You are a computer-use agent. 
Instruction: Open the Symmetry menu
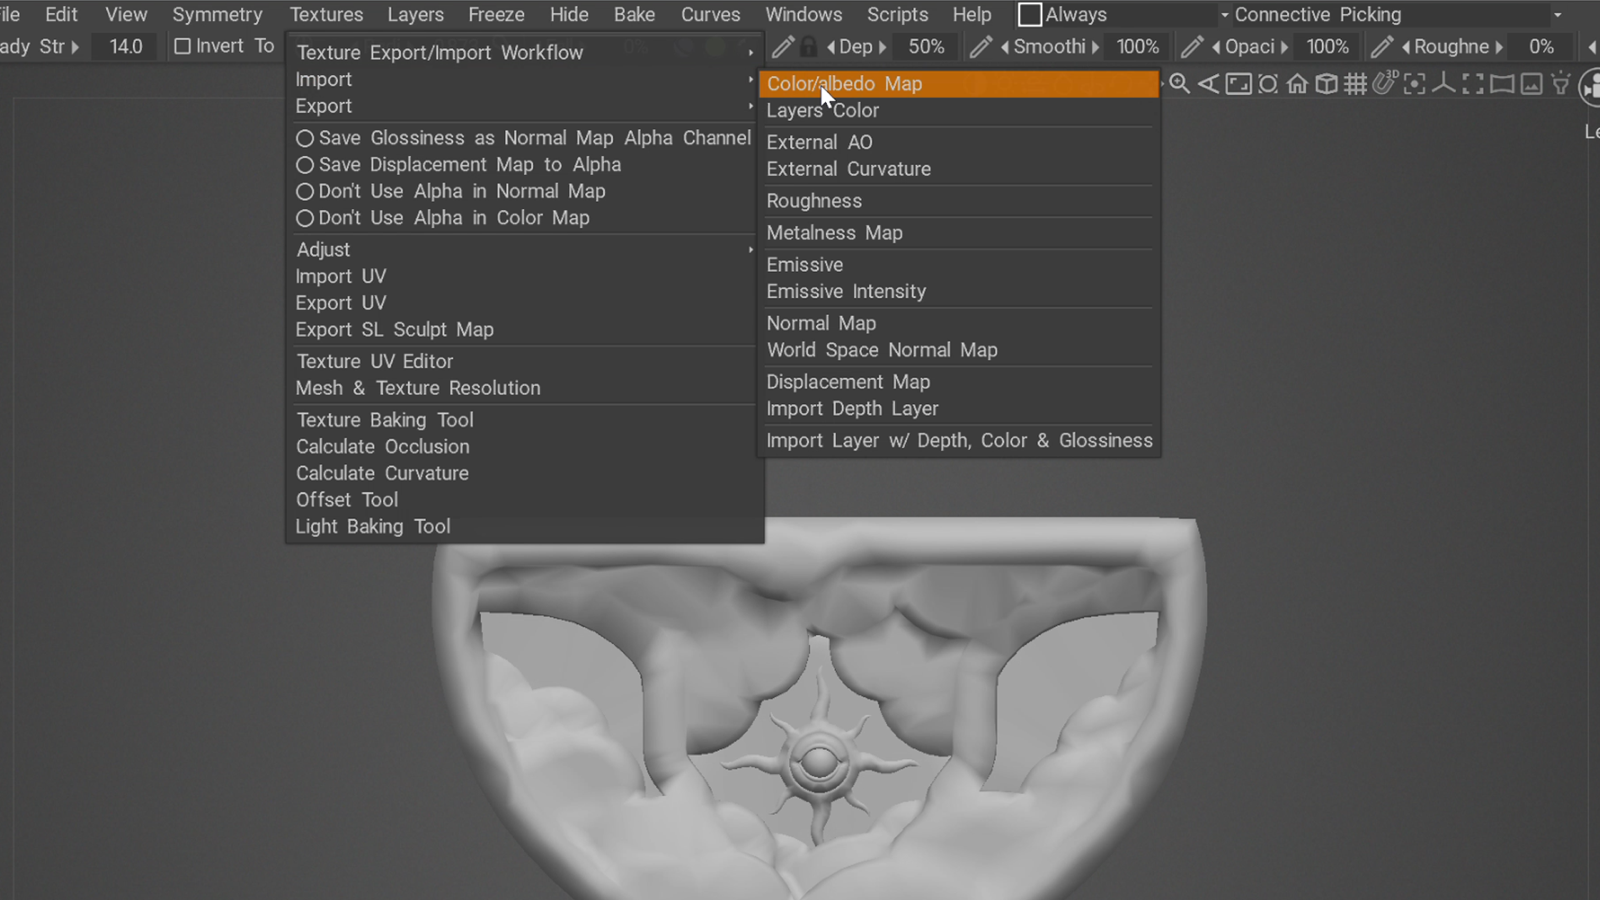pyautogui.click(x=217, y=15)
